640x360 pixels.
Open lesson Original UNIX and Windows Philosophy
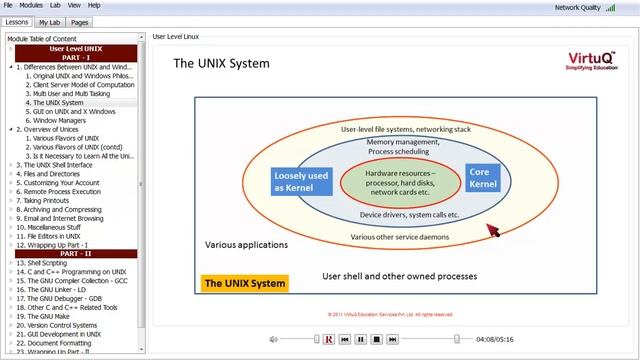tap(80, 76)
